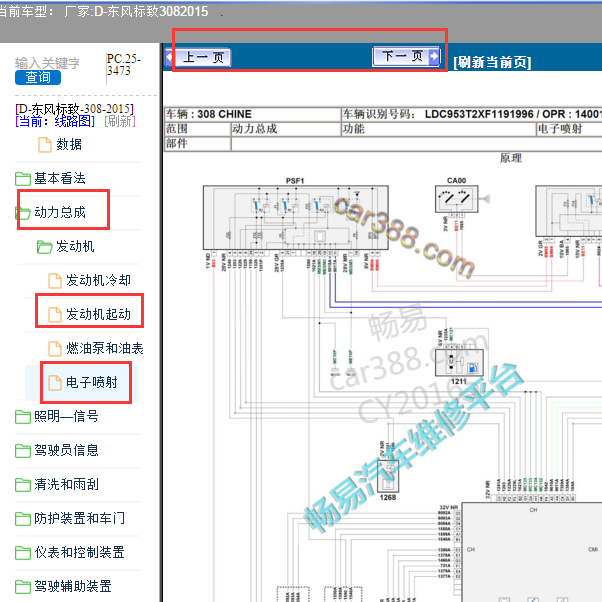The height and width of the screenshot is (602, 602).
Task: Click the vehicle identification number LDC953T2XF1191996
Action: pos(479,114)
